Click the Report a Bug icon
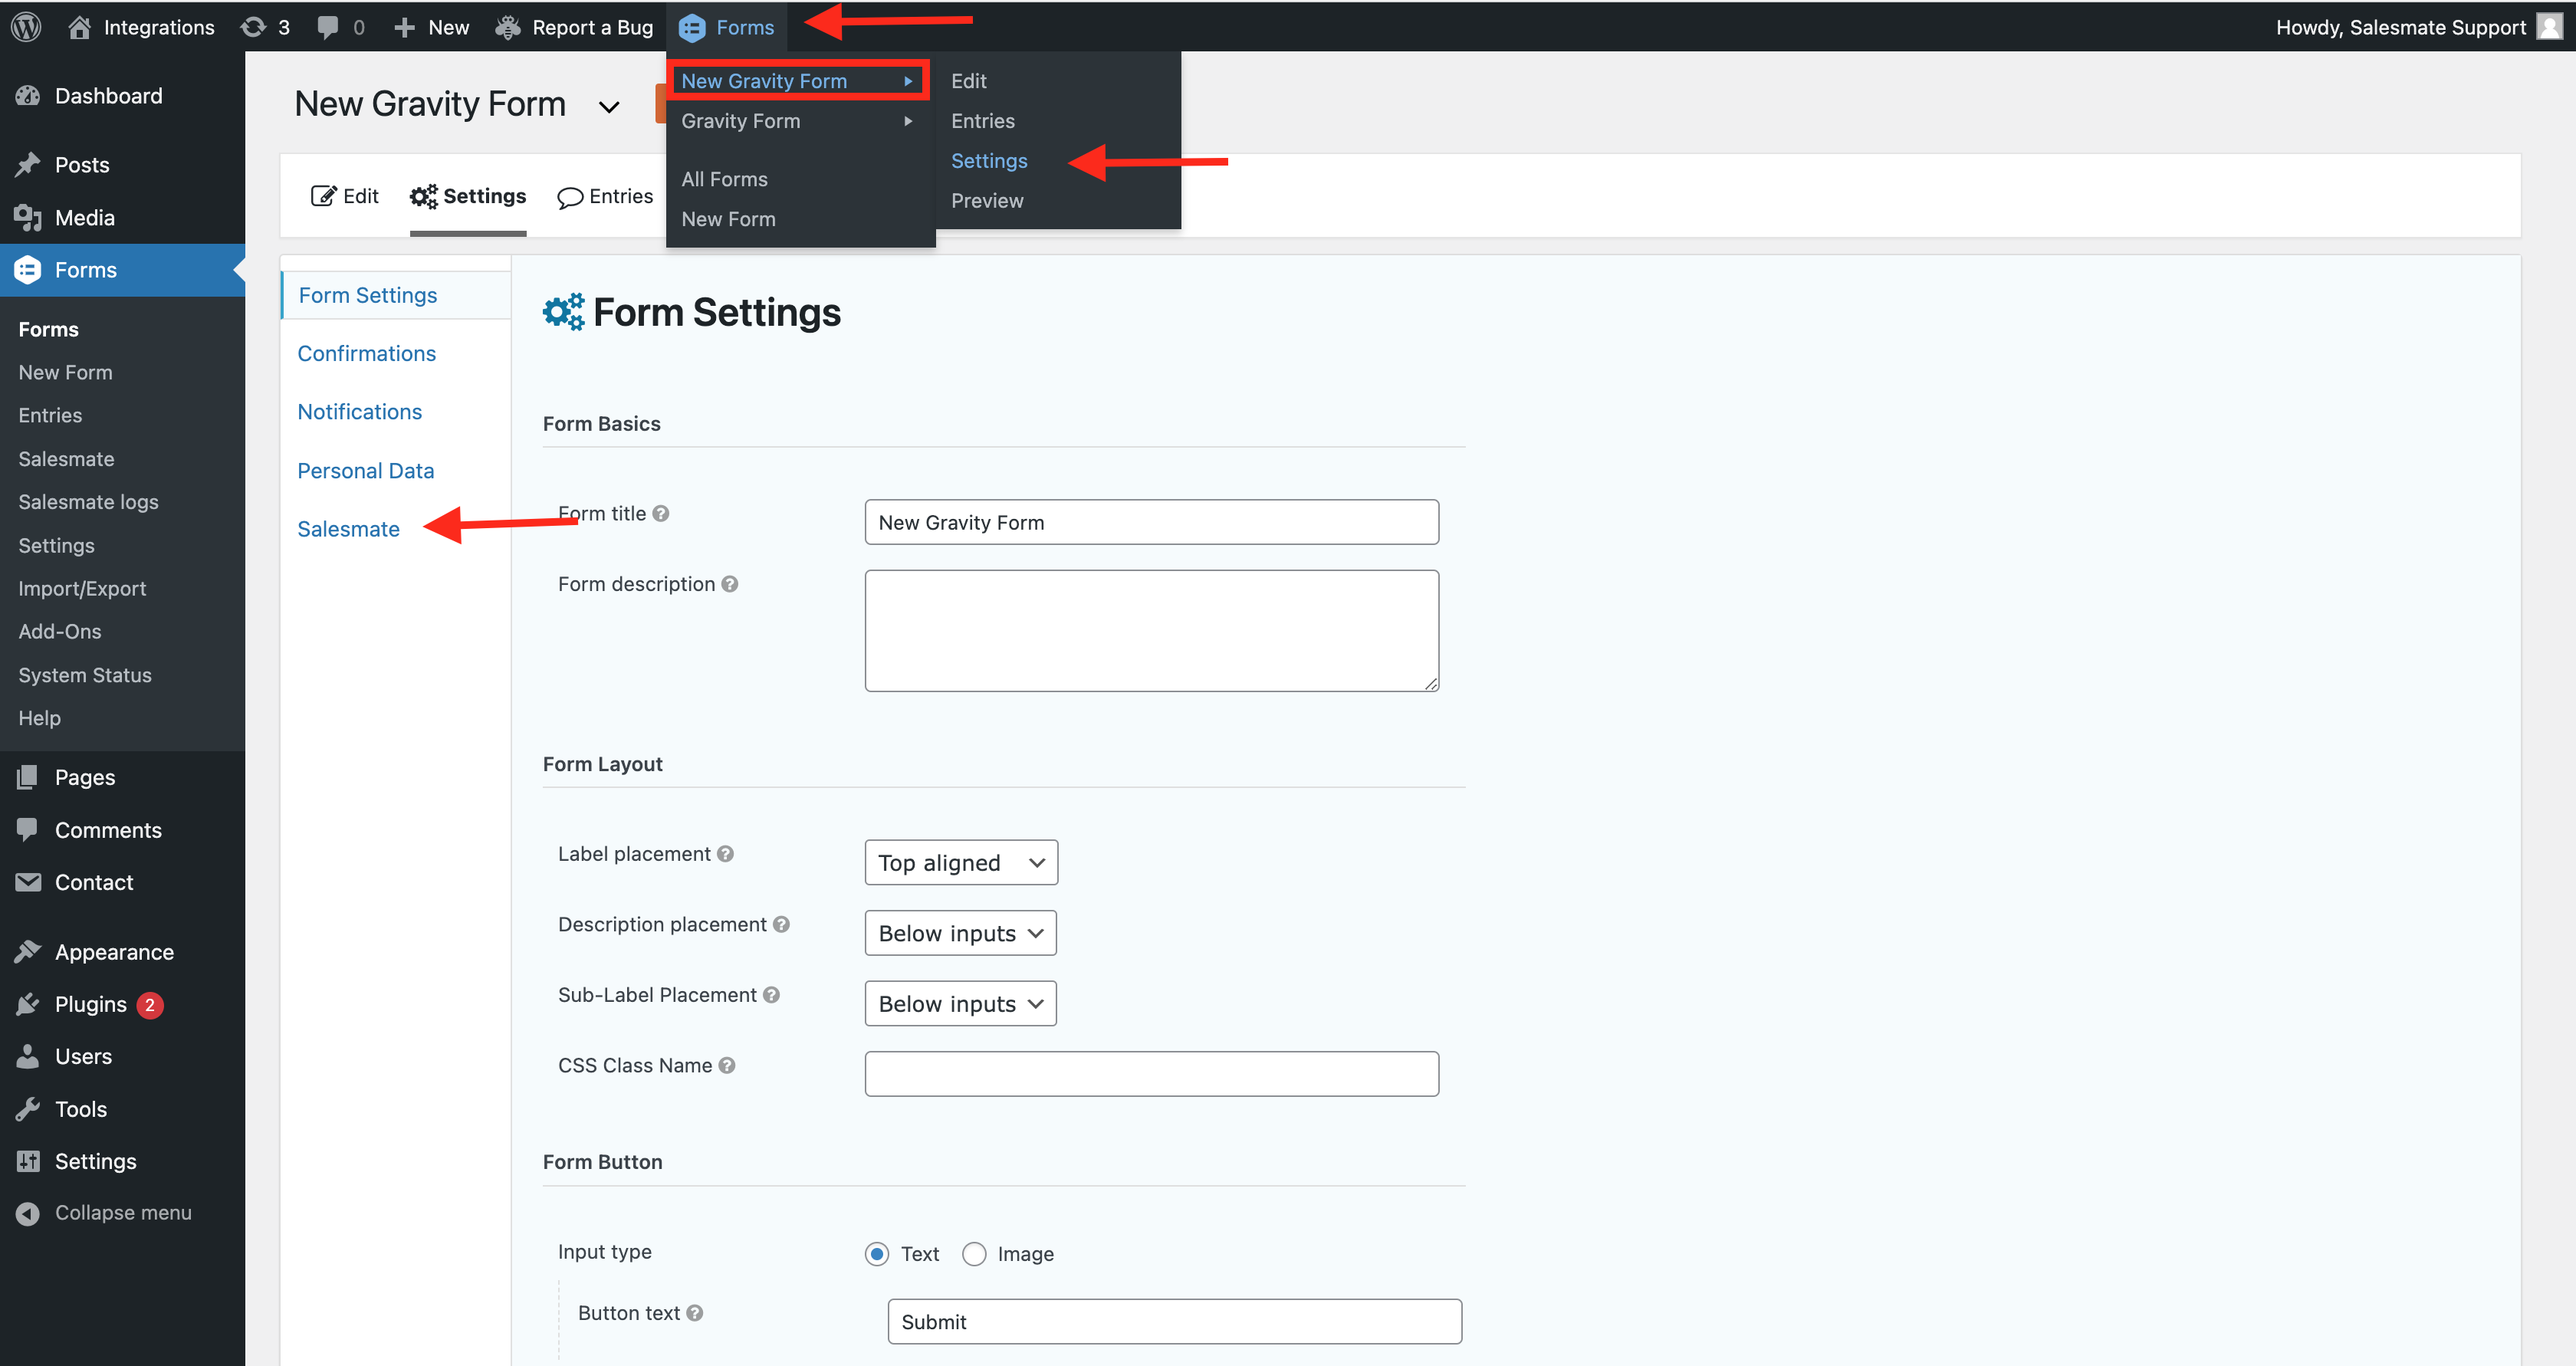Image resolution: width=2576 pixels, height=1366 pixels. click(508, 27)
